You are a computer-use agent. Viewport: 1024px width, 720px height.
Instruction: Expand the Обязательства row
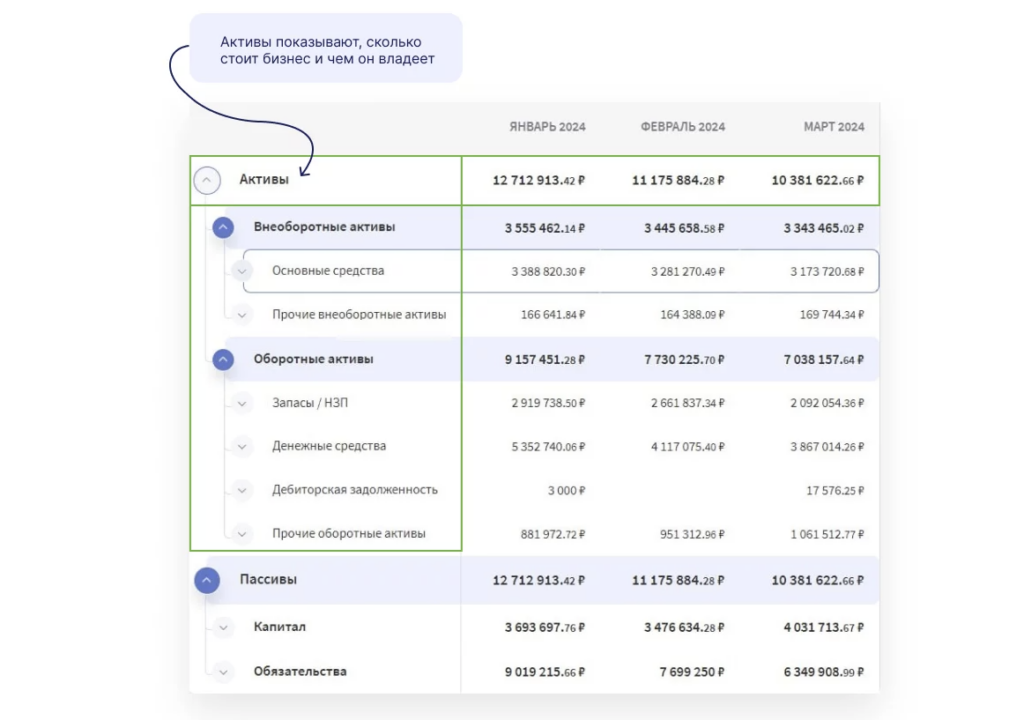click(223, 672)
